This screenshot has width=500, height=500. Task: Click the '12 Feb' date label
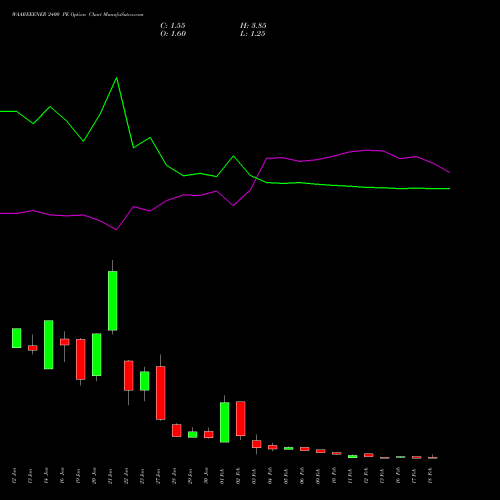[x=366, y=476]
